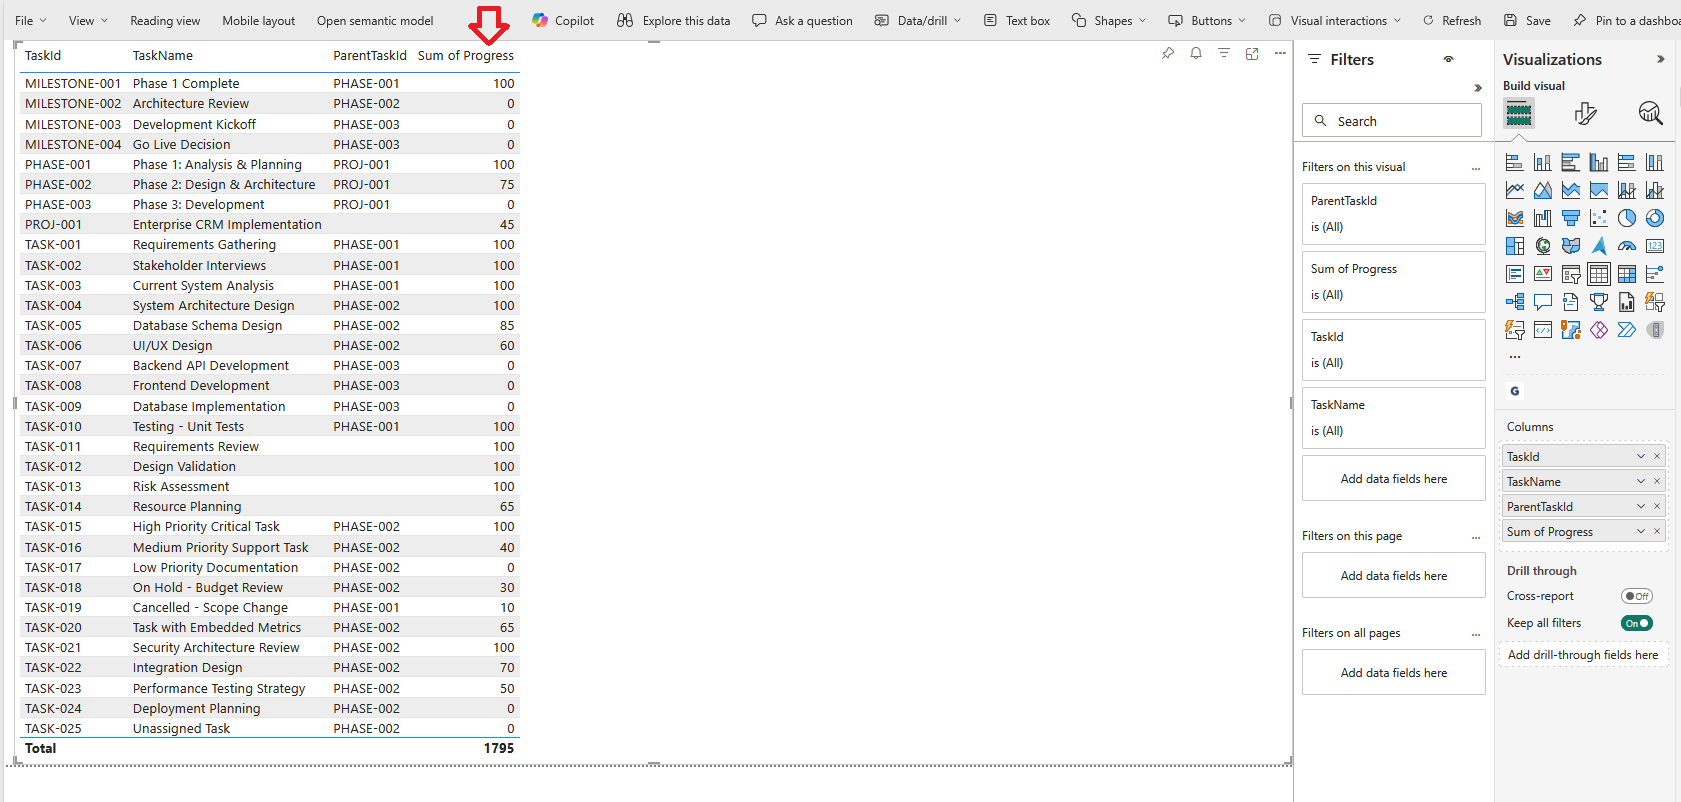1681x802 pixels.
Task: Toggle Filters pane visibility eye icon
Action: tap(1448, 60)
